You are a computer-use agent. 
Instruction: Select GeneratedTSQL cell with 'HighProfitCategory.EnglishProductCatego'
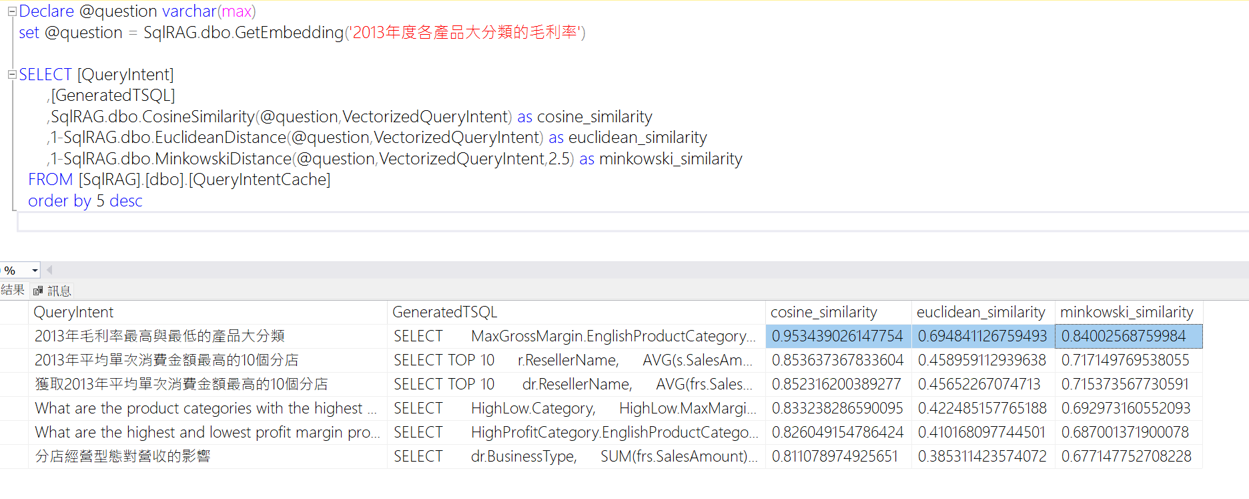click(577, 432)
